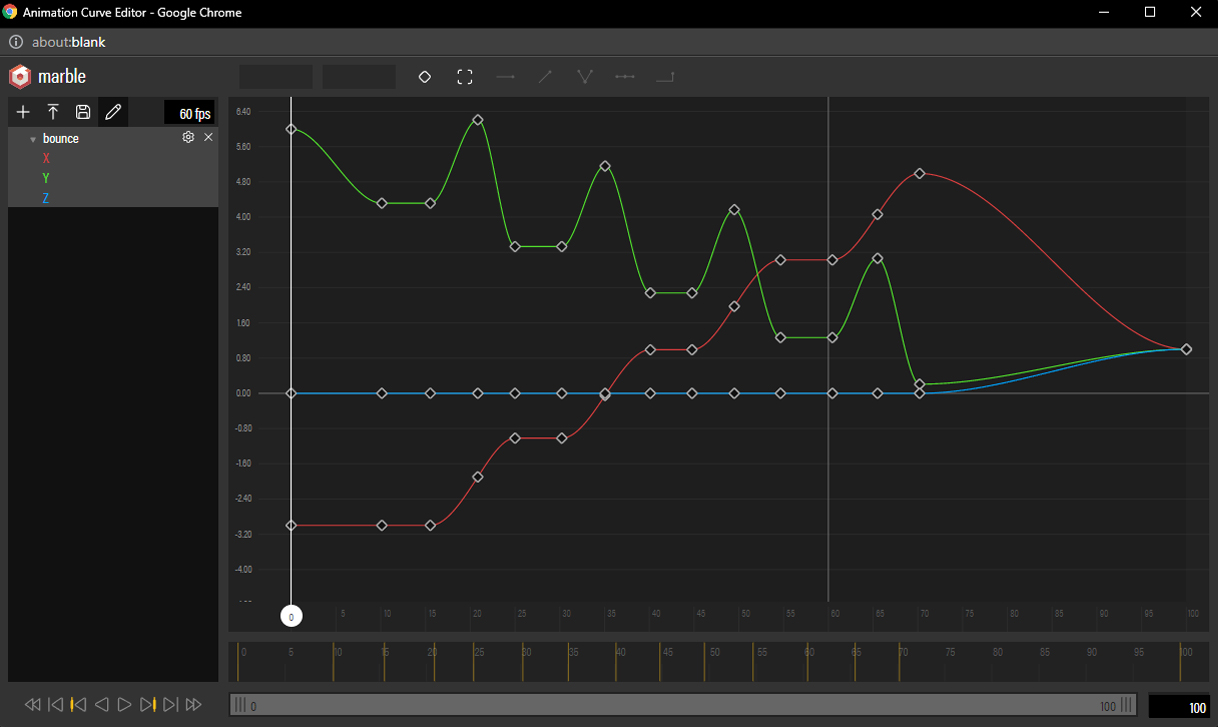This screenshot has width=1218, height=727.
Task: Jump to the previous keyframe (yellow marker)
Action: 78,705
